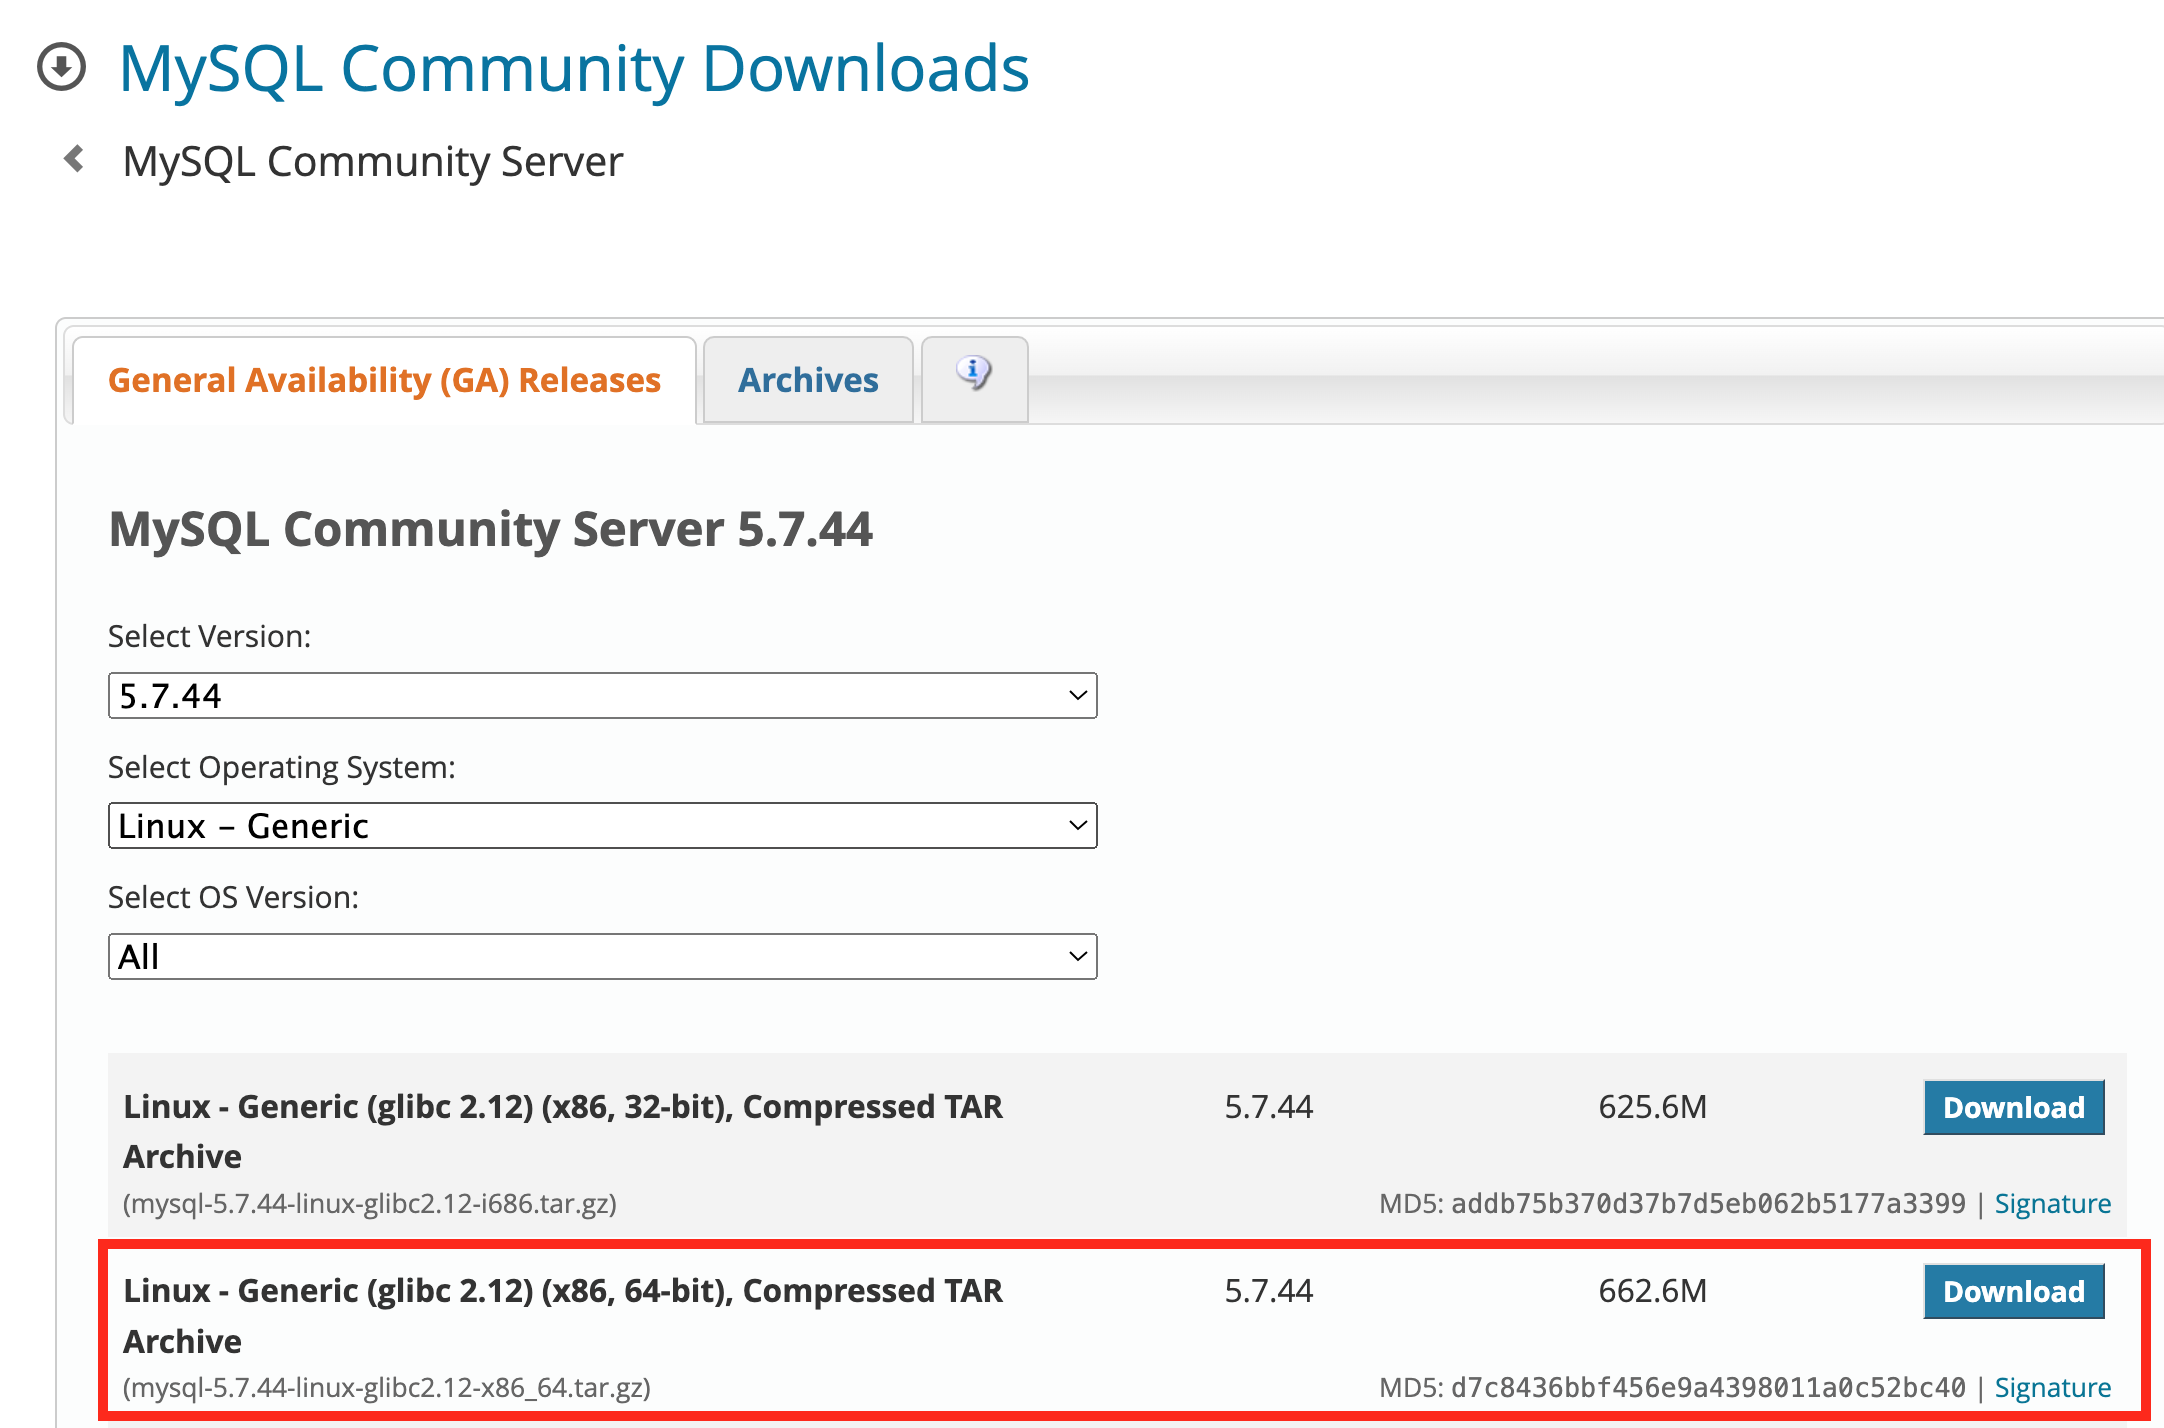This screenshot has width=2164, height=1428.
Task: Click filename mysql-5.7.44-linux-glibc2.12-i686.tar.gz
Action: click(x=370, y=1203)
